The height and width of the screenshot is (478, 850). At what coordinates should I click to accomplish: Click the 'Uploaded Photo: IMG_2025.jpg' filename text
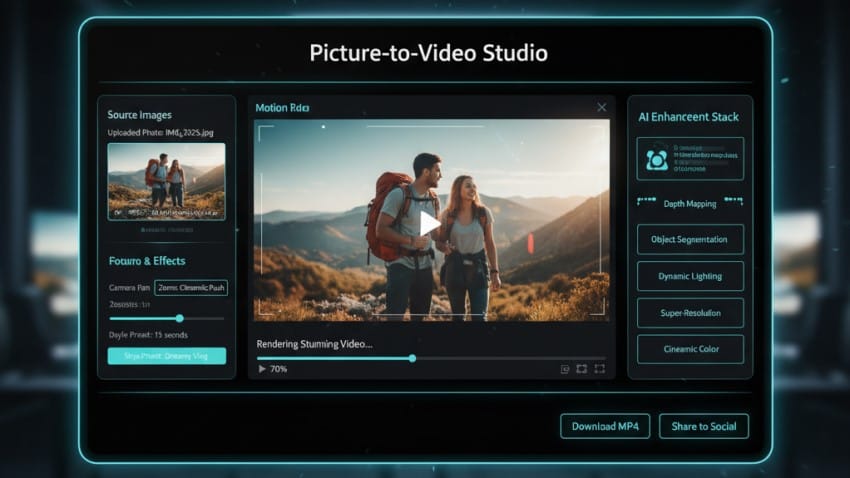tap(160, 133)
